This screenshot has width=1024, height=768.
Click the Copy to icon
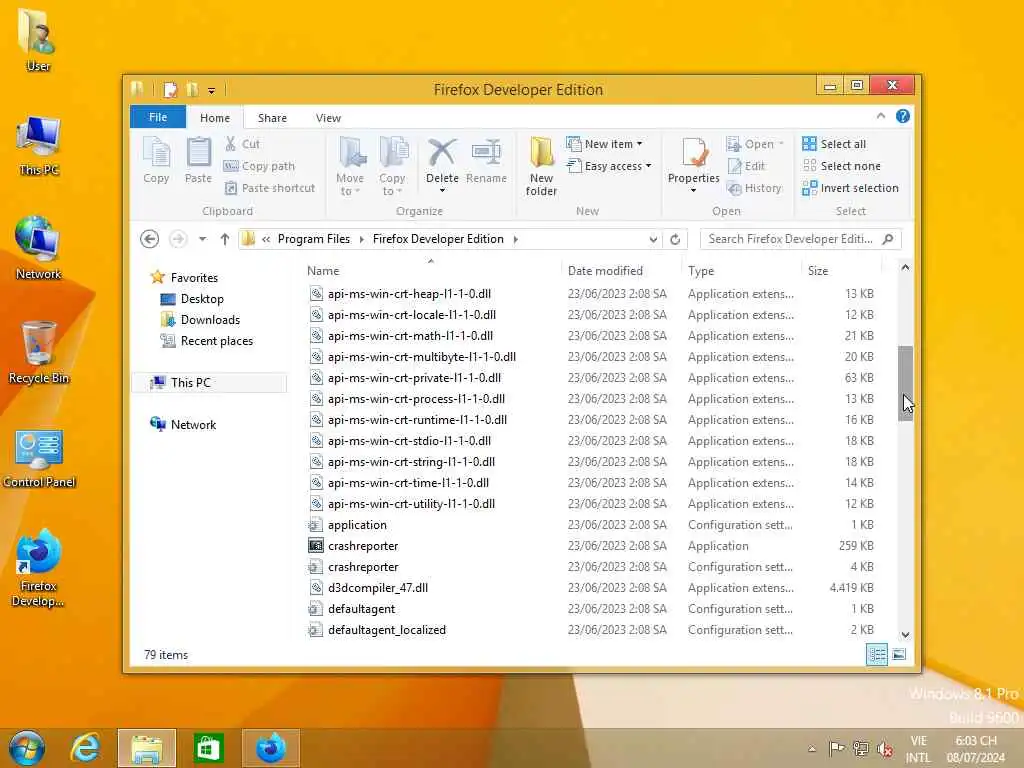(392, 166)
